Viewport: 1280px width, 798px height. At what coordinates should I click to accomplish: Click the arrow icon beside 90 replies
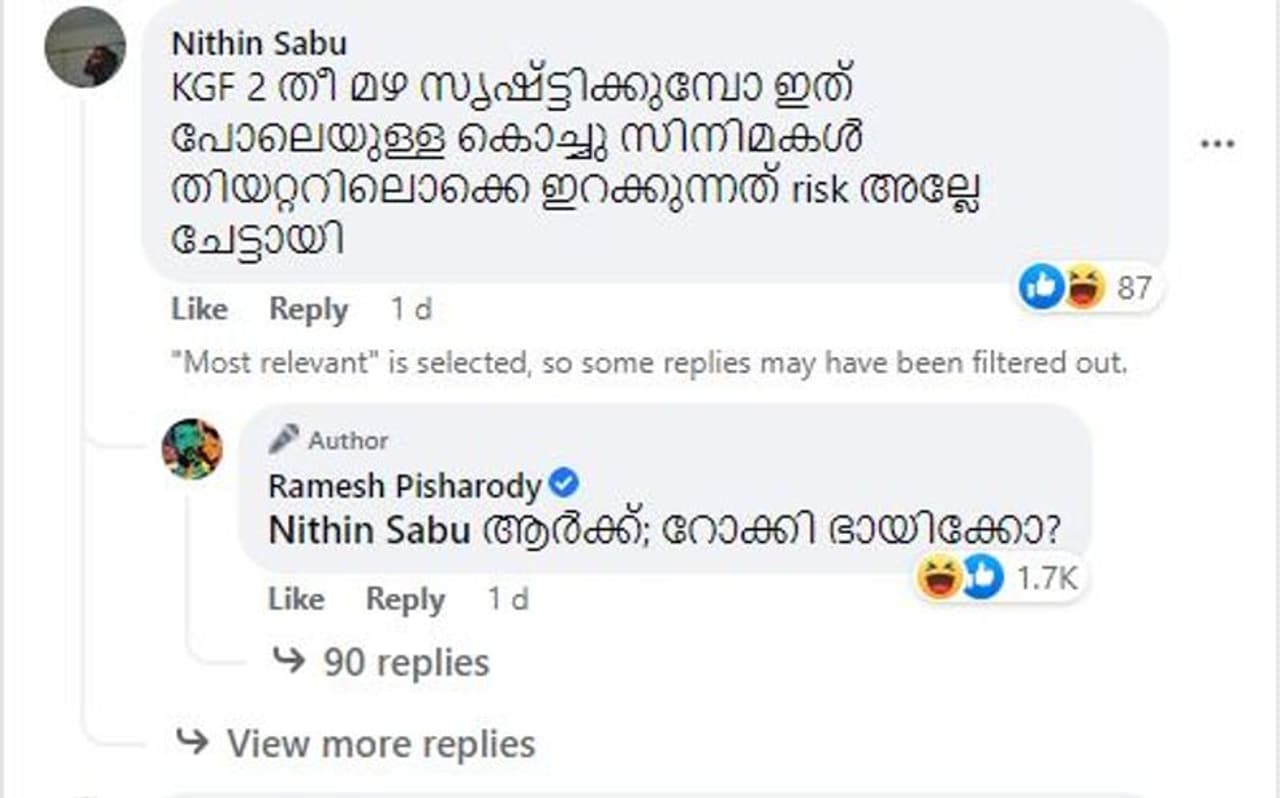coord(289,661)
